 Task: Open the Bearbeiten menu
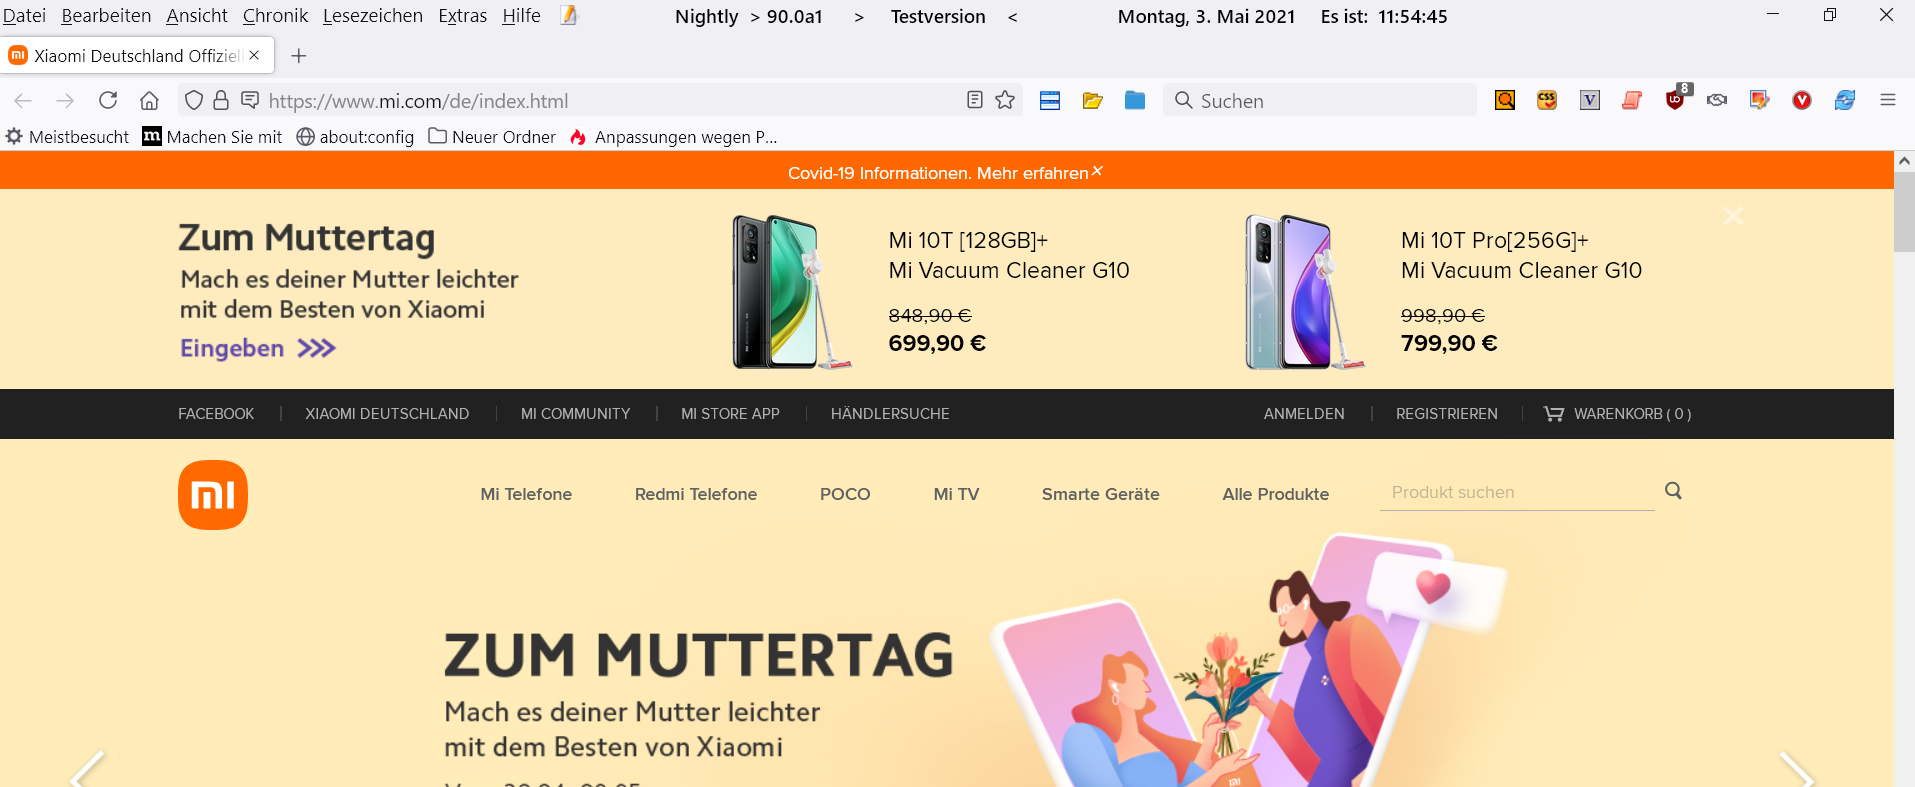[x=106, y=16]
